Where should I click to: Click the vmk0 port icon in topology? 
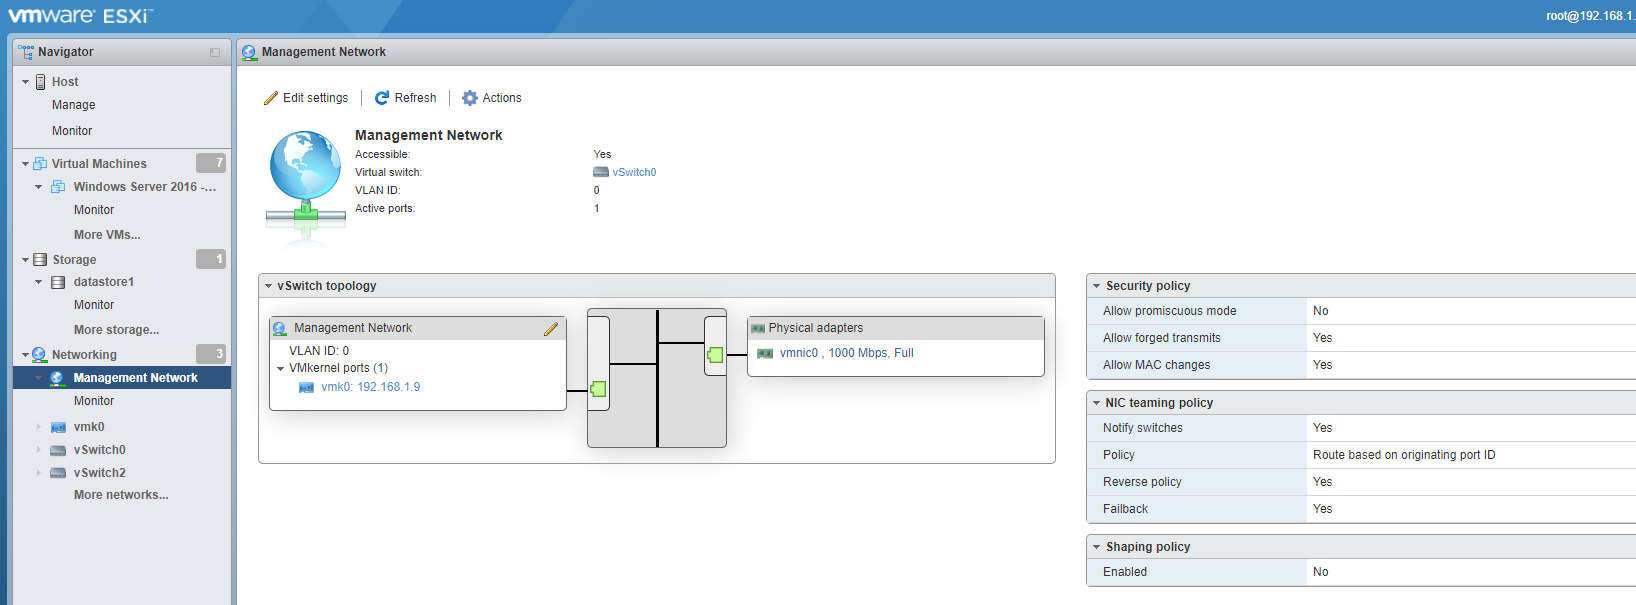tap(307, 388)
